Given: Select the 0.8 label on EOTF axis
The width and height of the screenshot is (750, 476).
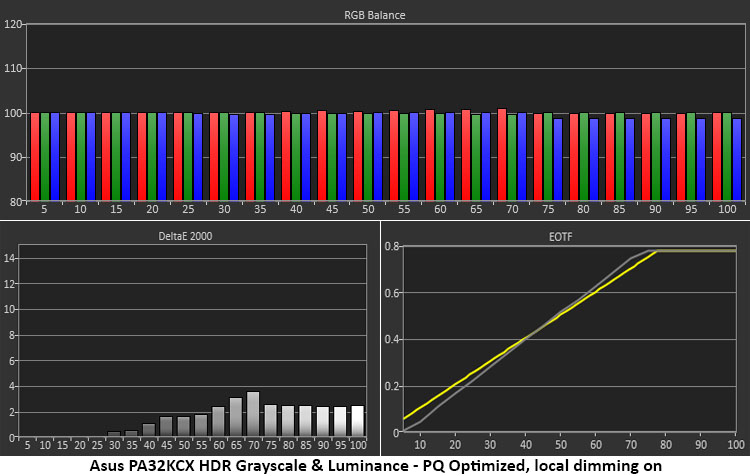Looking at the screenshot, I should click(392, 246).
